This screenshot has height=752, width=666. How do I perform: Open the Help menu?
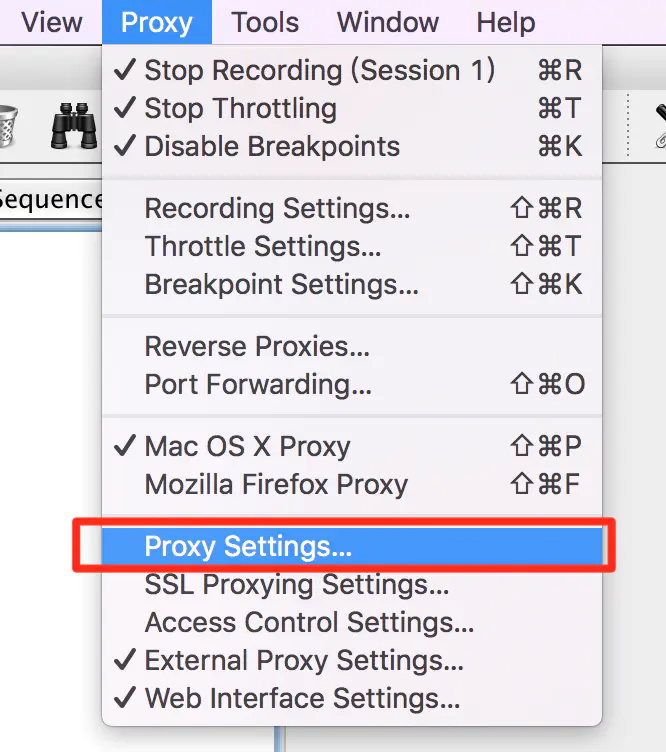[x=506, y=22]
